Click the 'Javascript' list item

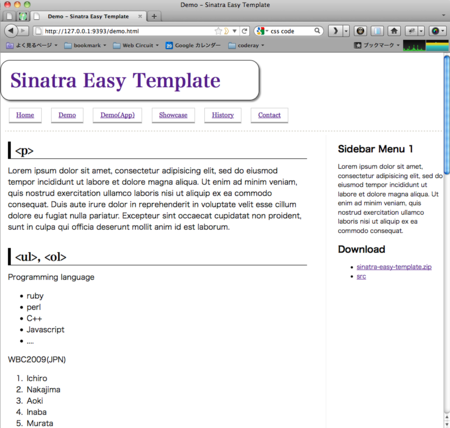pyautogui.click(x=45, y=329)
